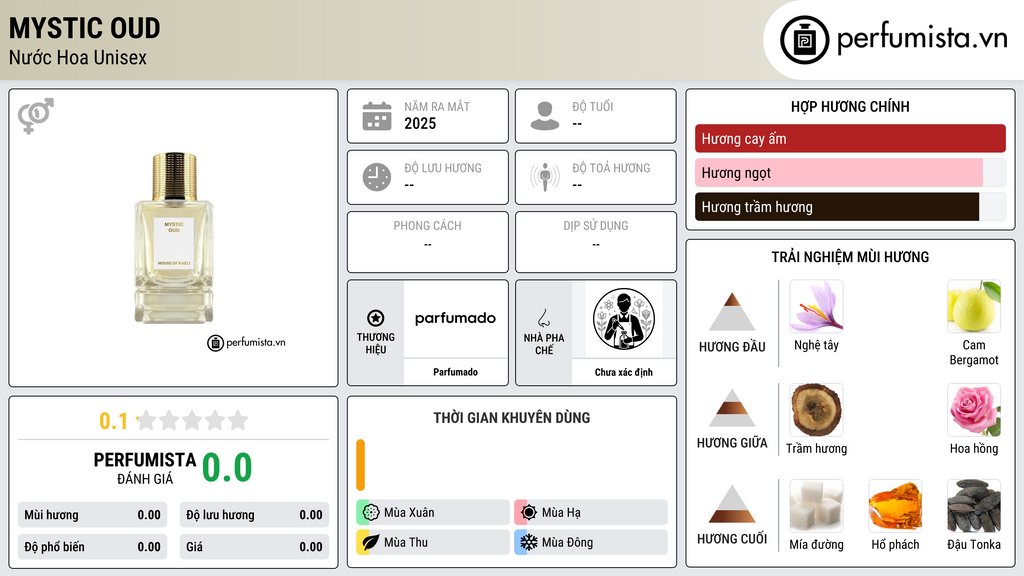This screenshot has height=576, width=1024.
Task: Click the perfumer illustration Chưa xác định
Action: click(624, 319)
